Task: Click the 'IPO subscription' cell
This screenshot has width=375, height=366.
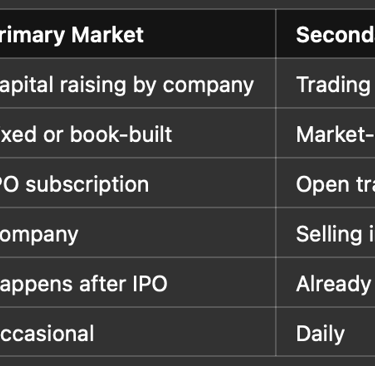Action: (138, 183)
